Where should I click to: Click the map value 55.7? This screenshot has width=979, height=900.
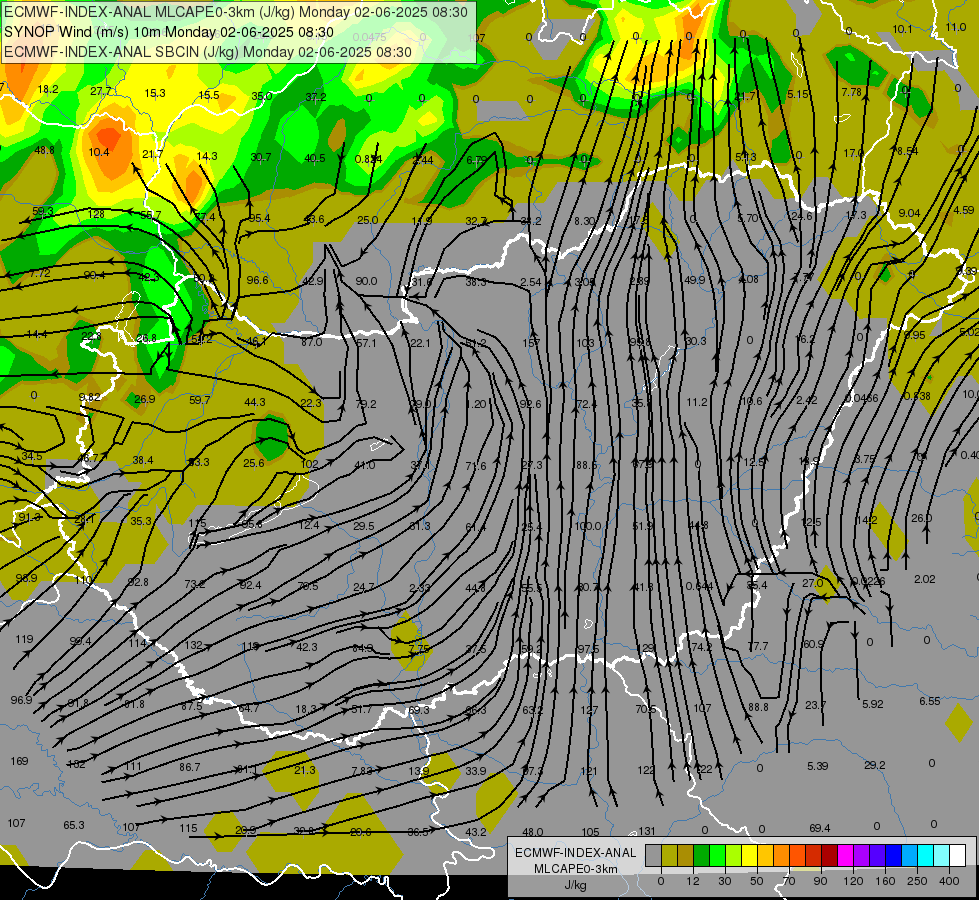(x=150, y=215)
